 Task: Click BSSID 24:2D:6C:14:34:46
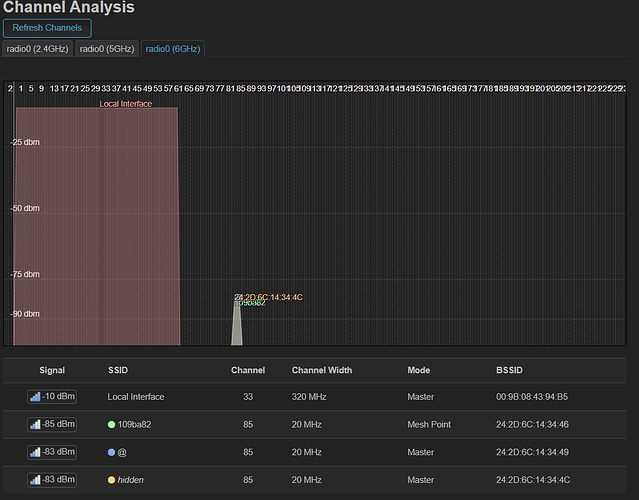click(532, 425)
